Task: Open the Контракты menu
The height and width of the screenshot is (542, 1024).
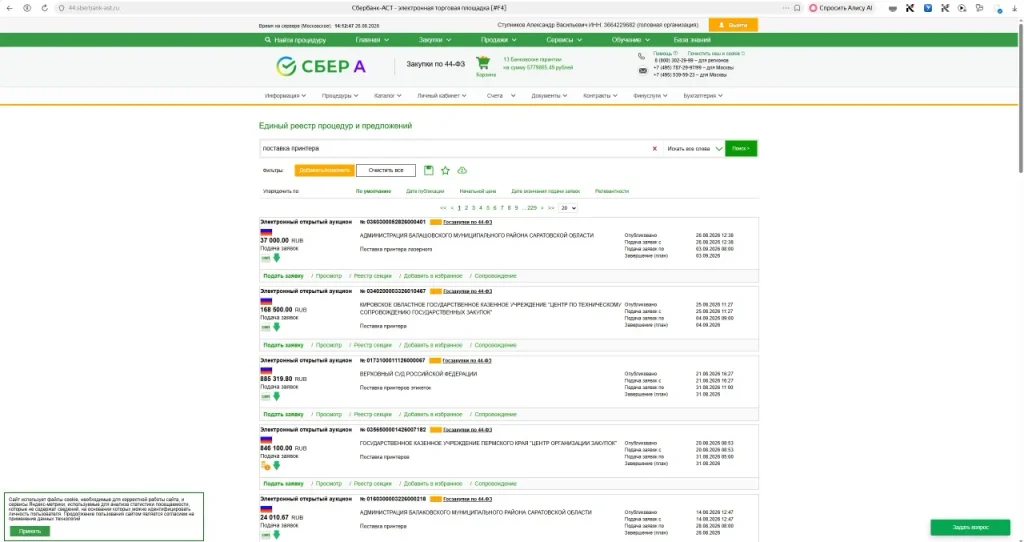Action: point(600,96)
